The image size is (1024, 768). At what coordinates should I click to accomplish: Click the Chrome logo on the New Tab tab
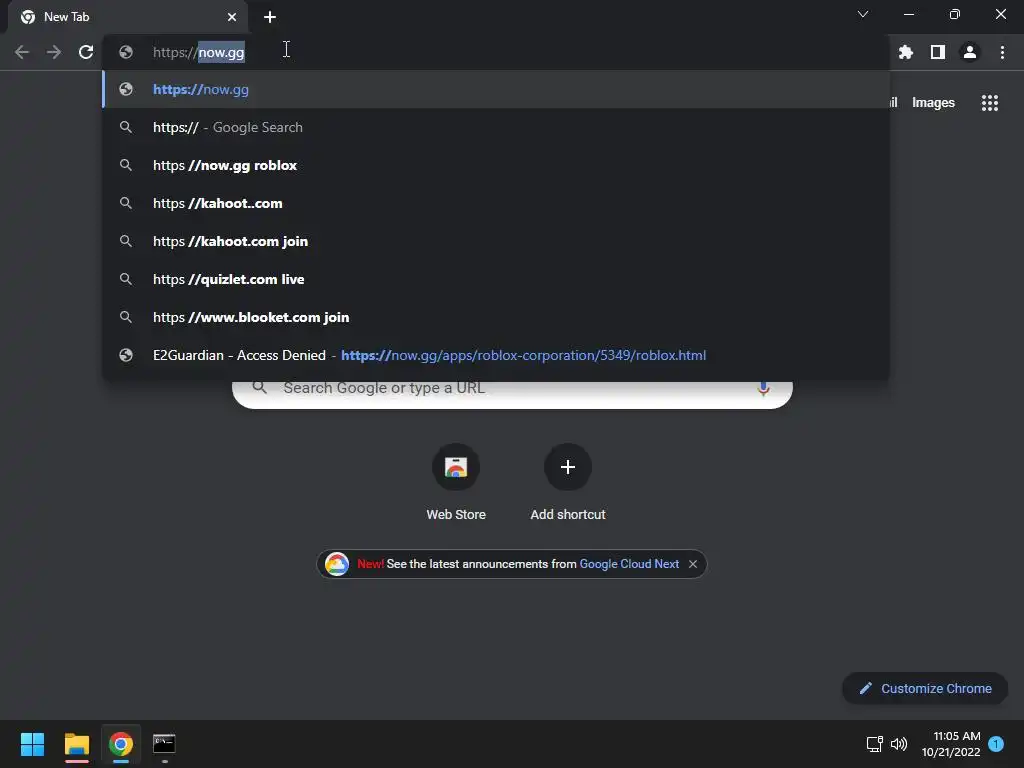coord(27,17)
